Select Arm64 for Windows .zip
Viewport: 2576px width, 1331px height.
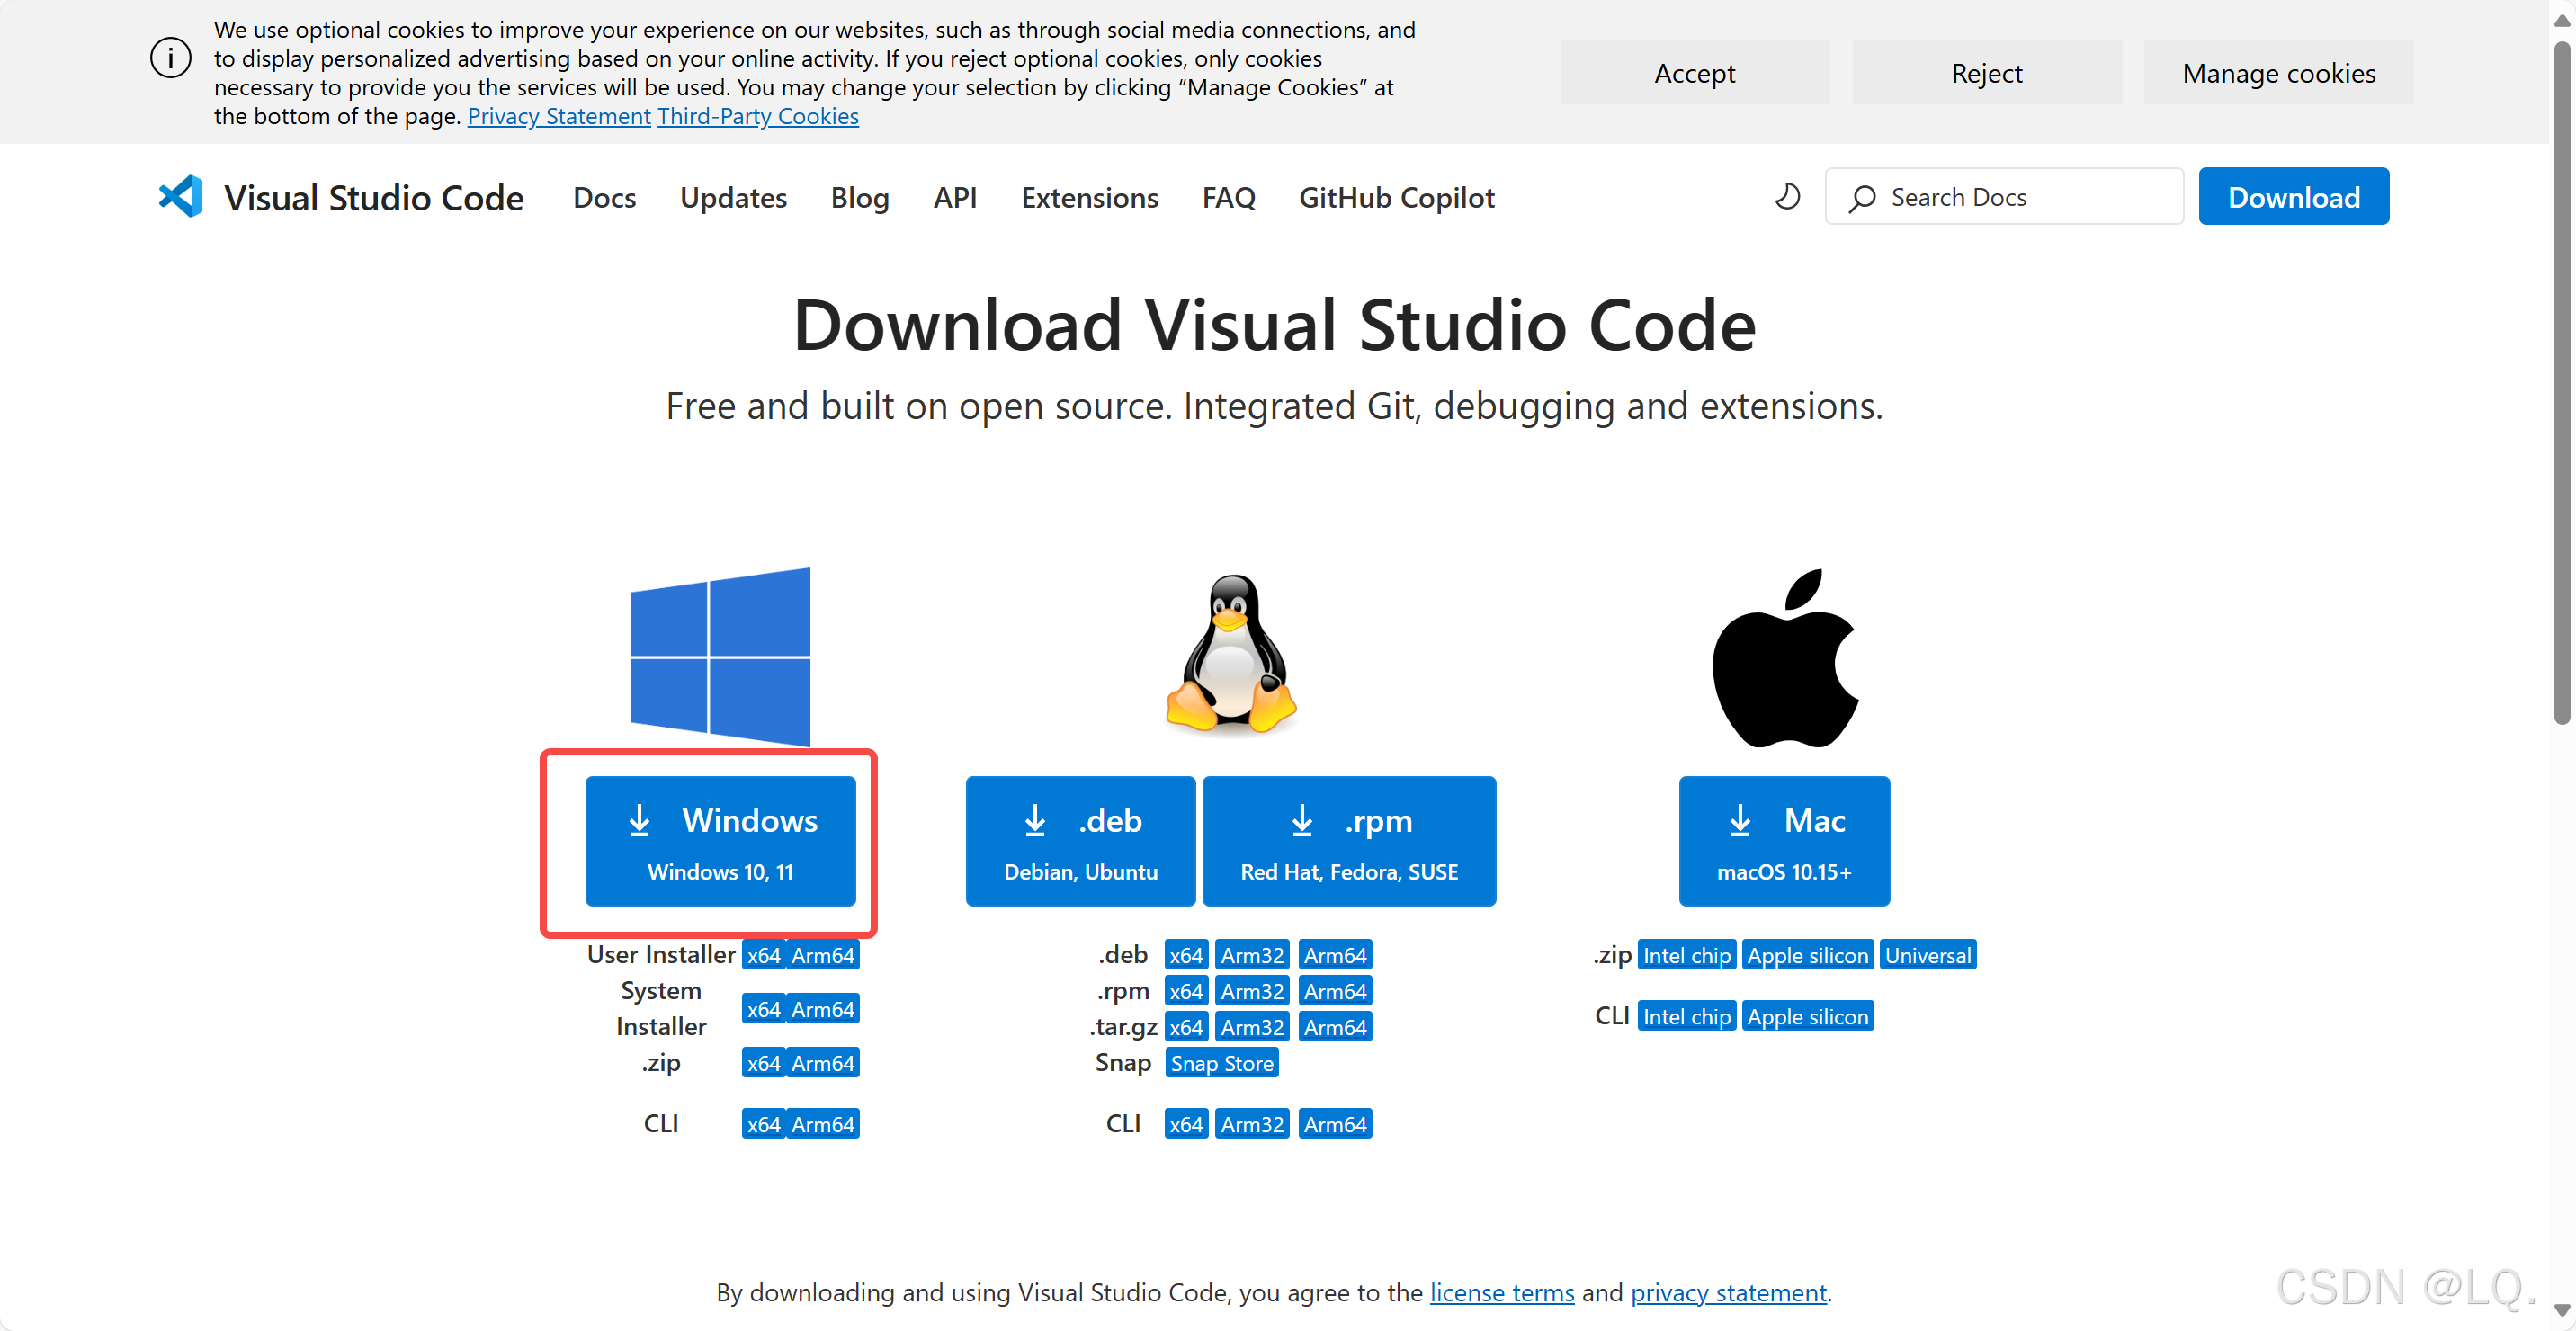pos(823,1063)
